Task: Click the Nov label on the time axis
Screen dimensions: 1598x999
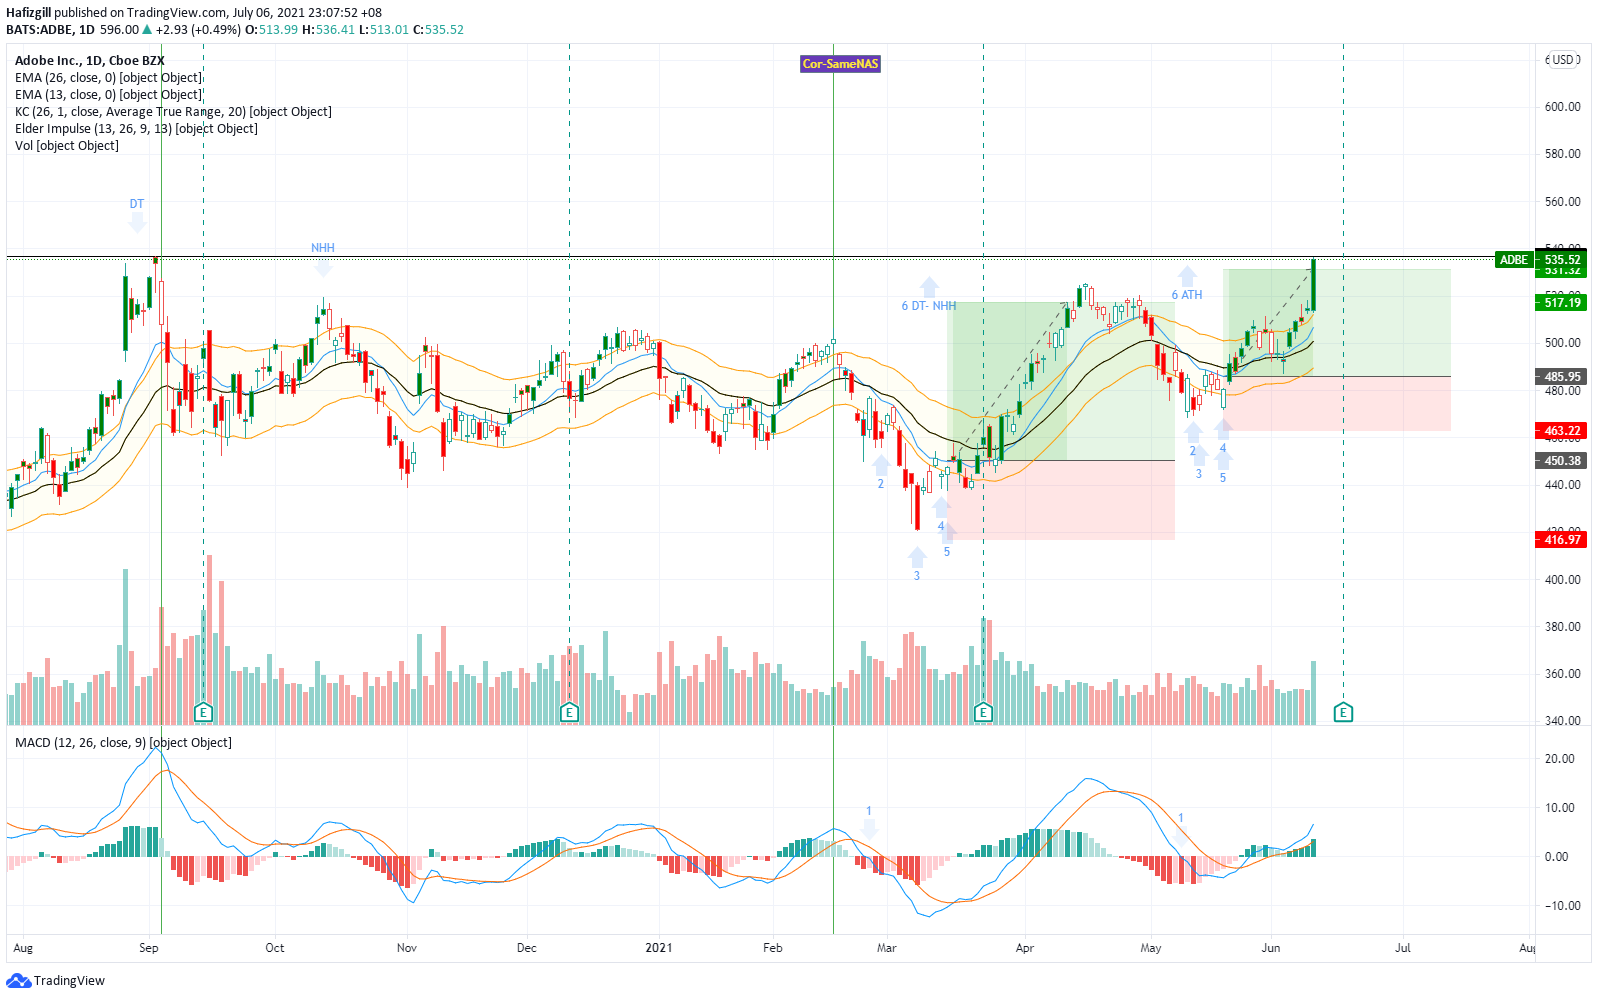Action: [406, 948]
